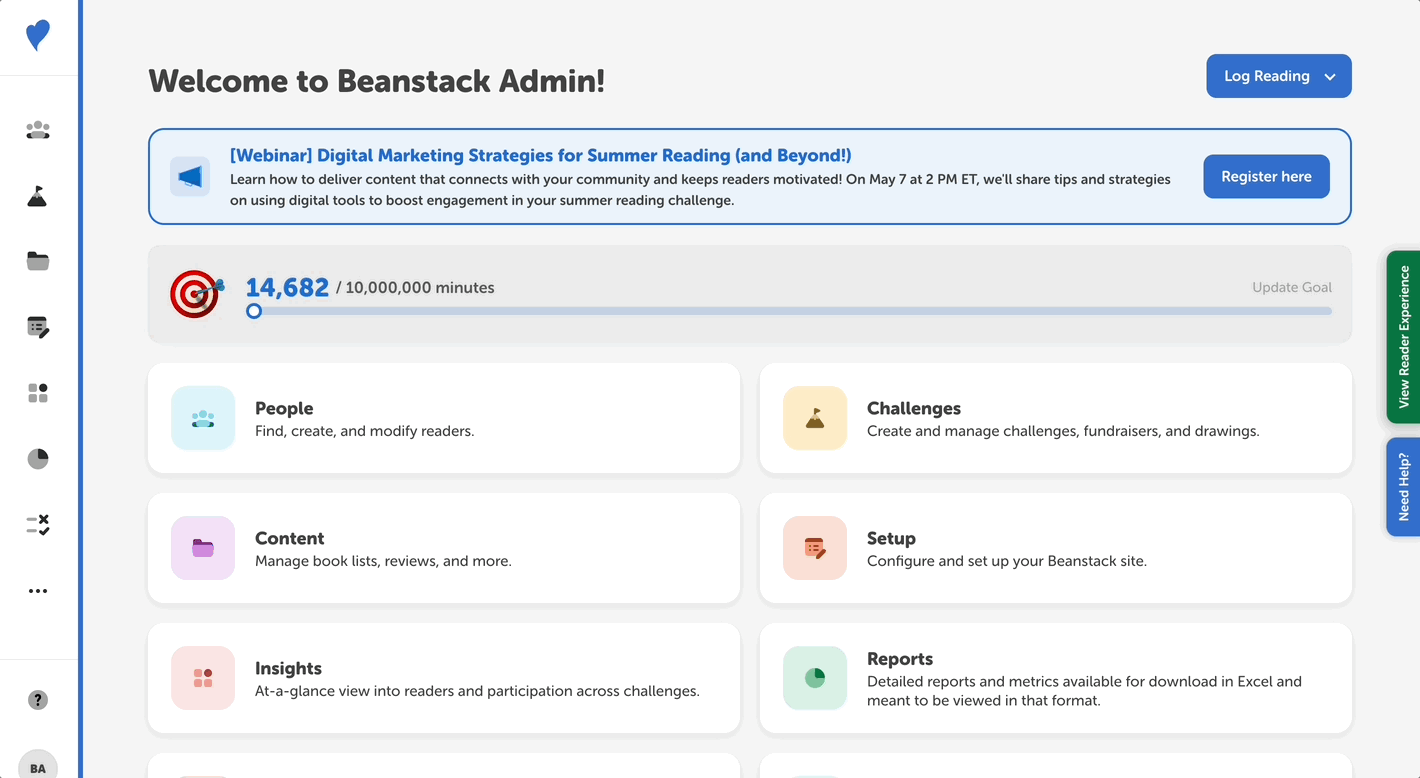This screenshot has height=778, width=1420.
Task: Open the more options ellipsis in the sidebar
Action: tap(37, 590)
